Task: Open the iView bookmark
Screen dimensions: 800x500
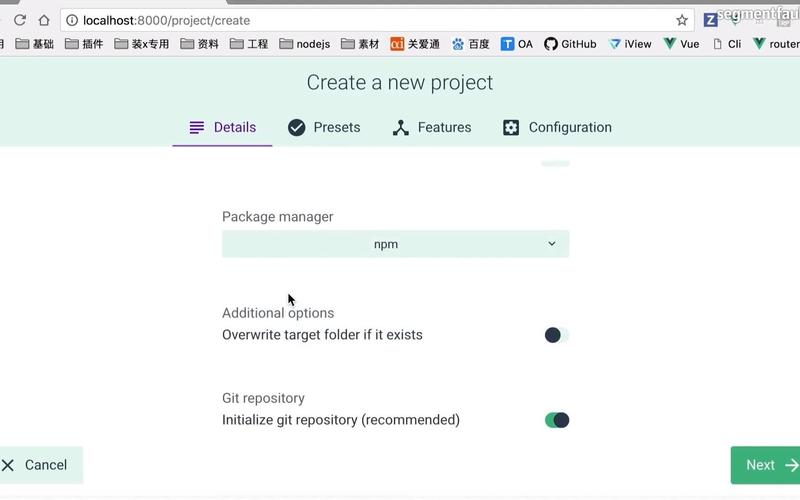Action: click(630, 44)
